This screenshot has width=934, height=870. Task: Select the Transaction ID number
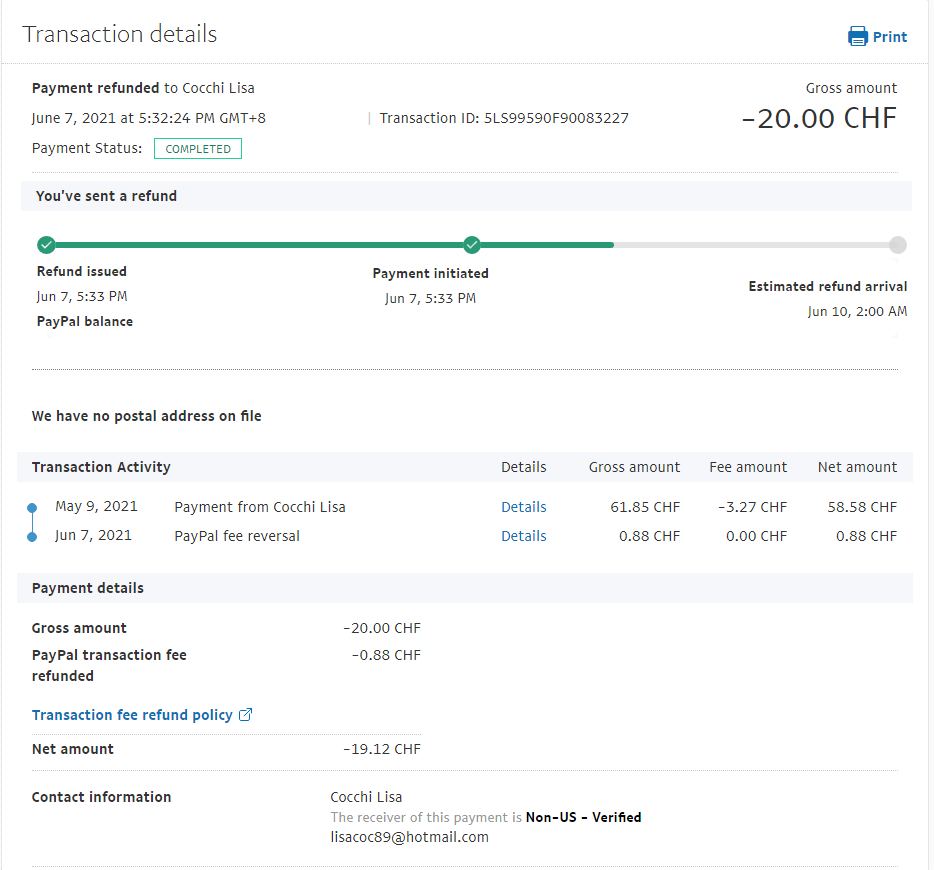click(556, 118)
